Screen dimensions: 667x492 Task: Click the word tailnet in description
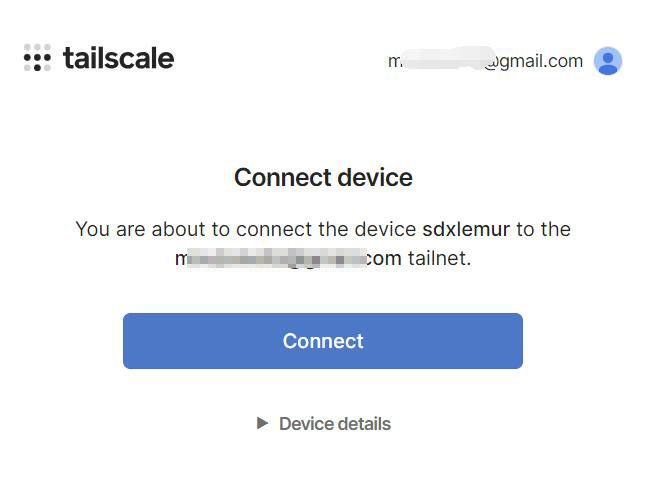pyautogui.click(x=439, y=258)
